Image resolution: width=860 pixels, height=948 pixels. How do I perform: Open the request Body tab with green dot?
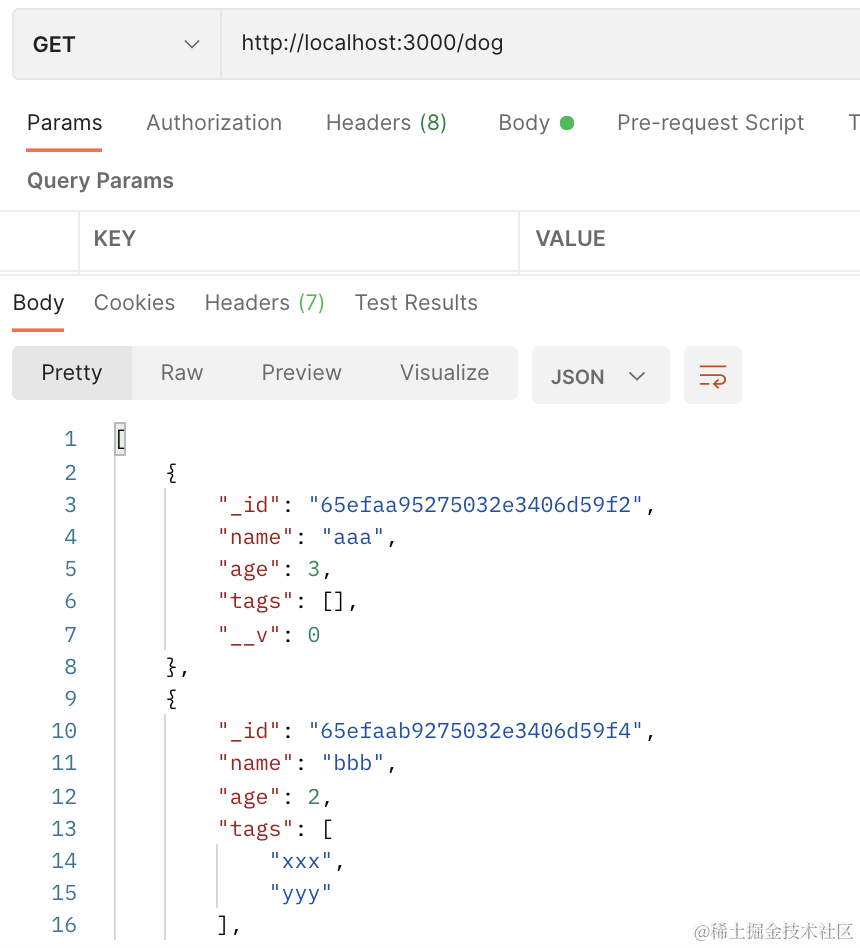pyautogui.click(x=535, y=123)
